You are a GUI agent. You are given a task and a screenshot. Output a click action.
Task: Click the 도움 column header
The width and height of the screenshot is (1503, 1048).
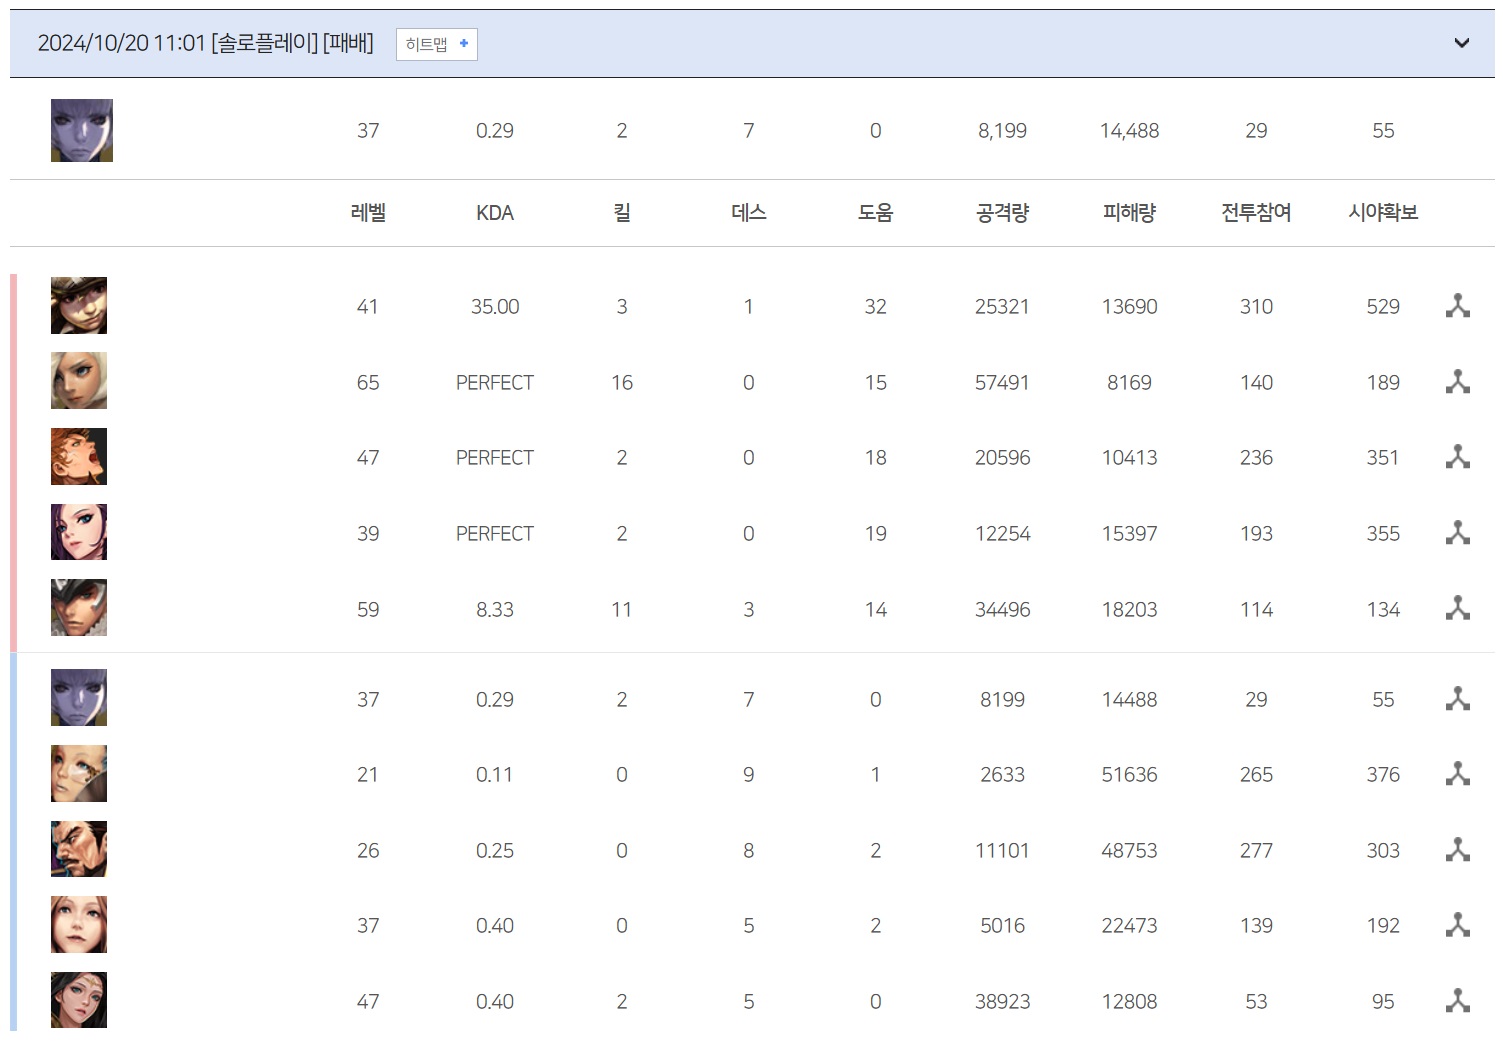[x=876, y=212]
